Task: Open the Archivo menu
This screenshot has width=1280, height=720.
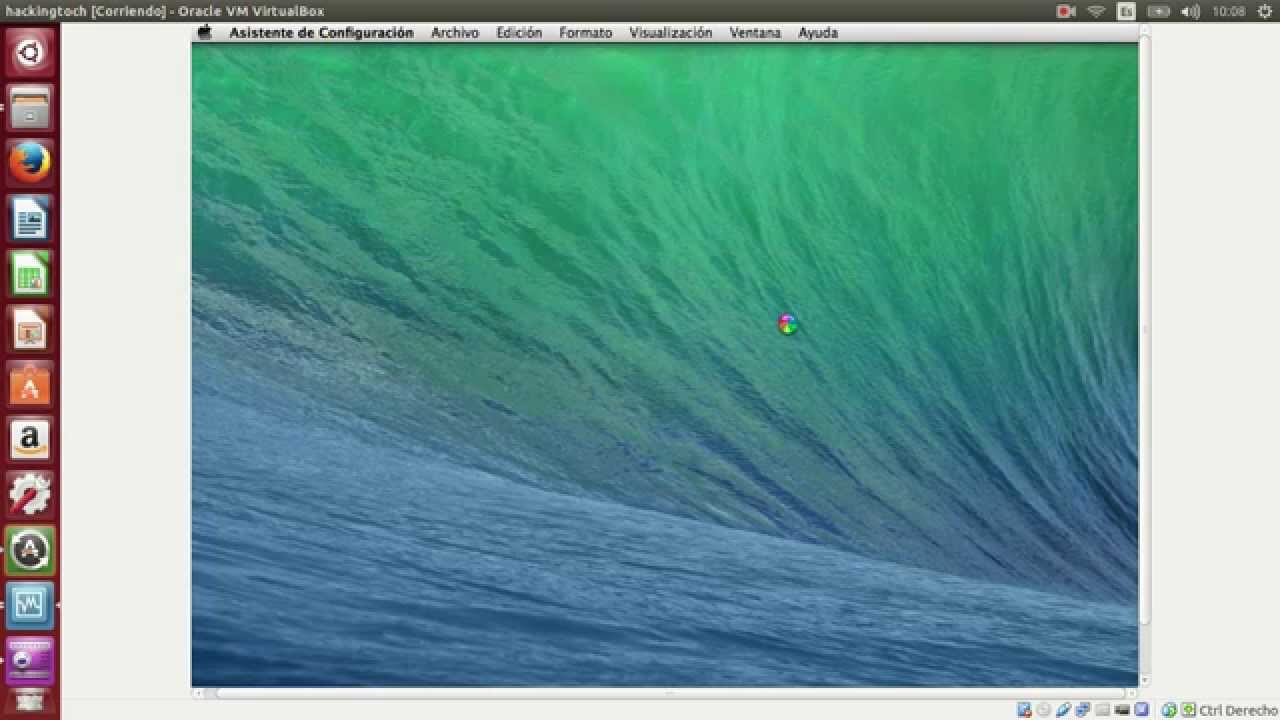Action: [455, 33]
